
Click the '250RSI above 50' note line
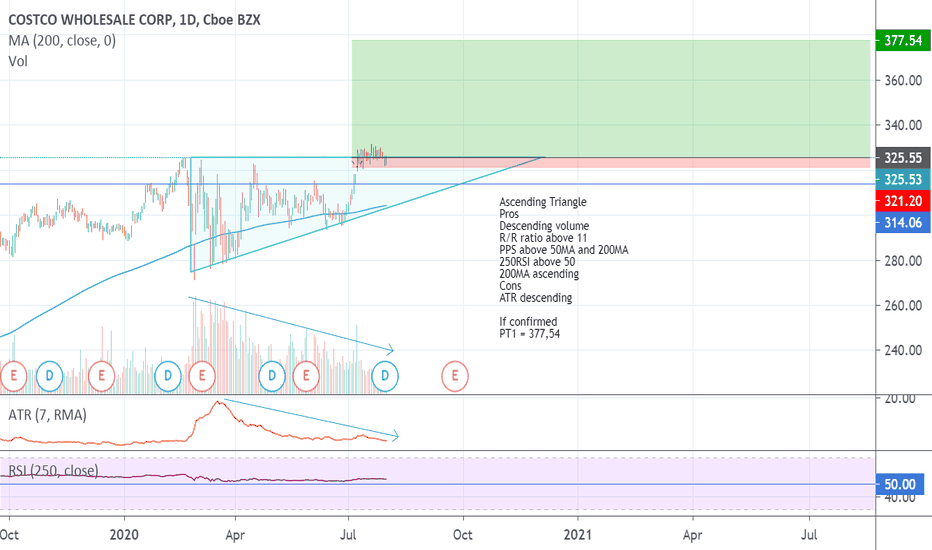pyautogui.click(x=537, y=262)
